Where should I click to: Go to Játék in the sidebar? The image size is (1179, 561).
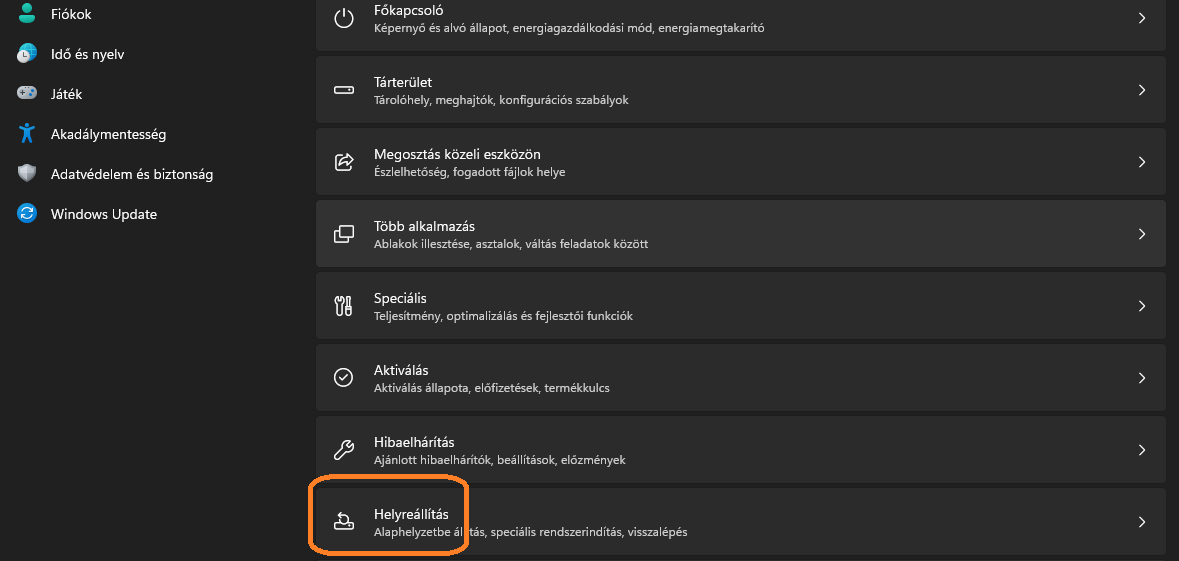pos(66,94)
